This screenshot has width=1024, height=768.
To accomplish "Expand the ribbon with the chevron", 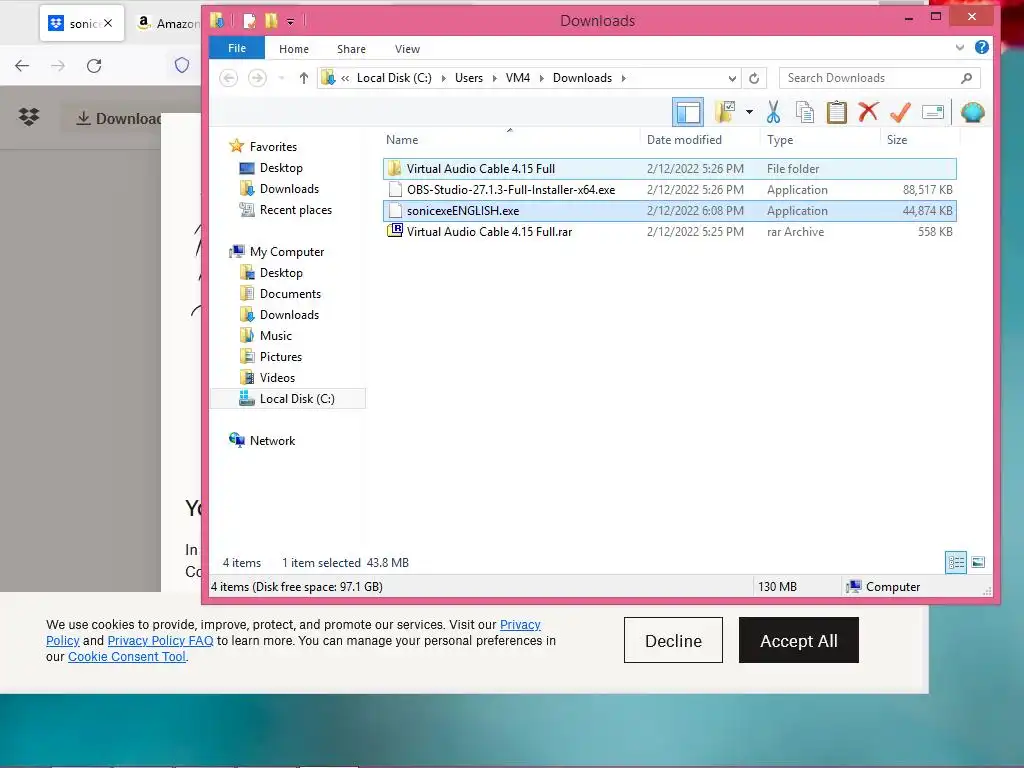I will coord(959,47).
